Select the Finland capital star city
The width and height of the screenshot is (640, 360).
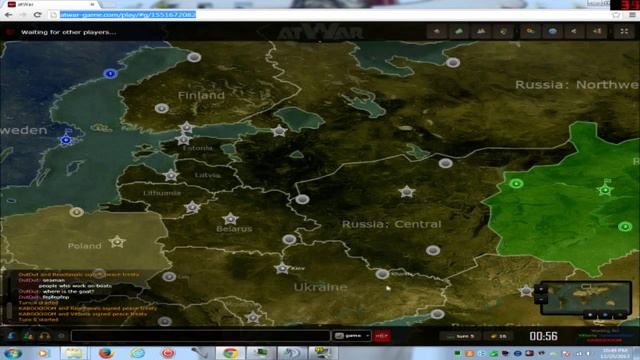point(187,127)
